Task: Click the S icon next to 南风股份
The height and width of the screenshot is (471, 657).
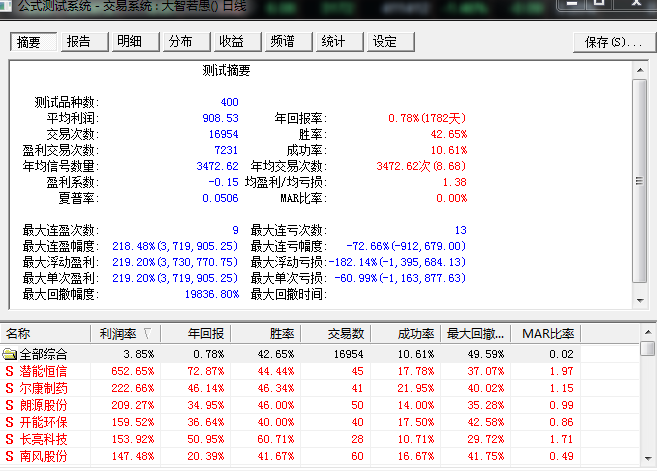Action: point(10,456)
